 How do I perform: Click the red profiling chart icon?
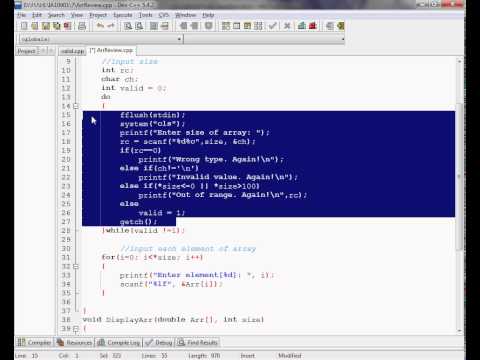[313, 26]
